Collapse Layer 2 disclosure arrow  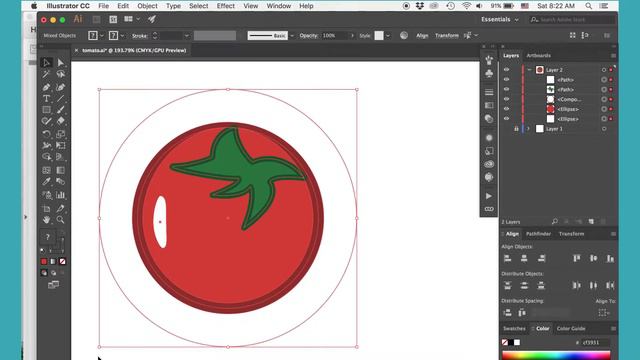(x=529, y=70)
